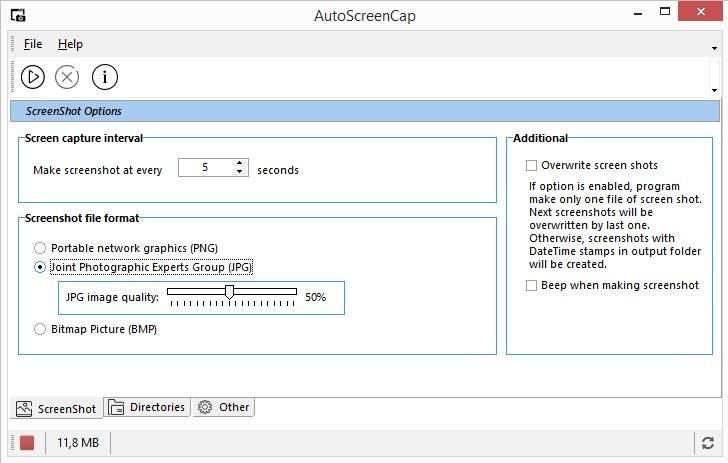Screen dimensions: 728x463
Task: Switch to the ScreenShot tab
Action: [56, 408]
